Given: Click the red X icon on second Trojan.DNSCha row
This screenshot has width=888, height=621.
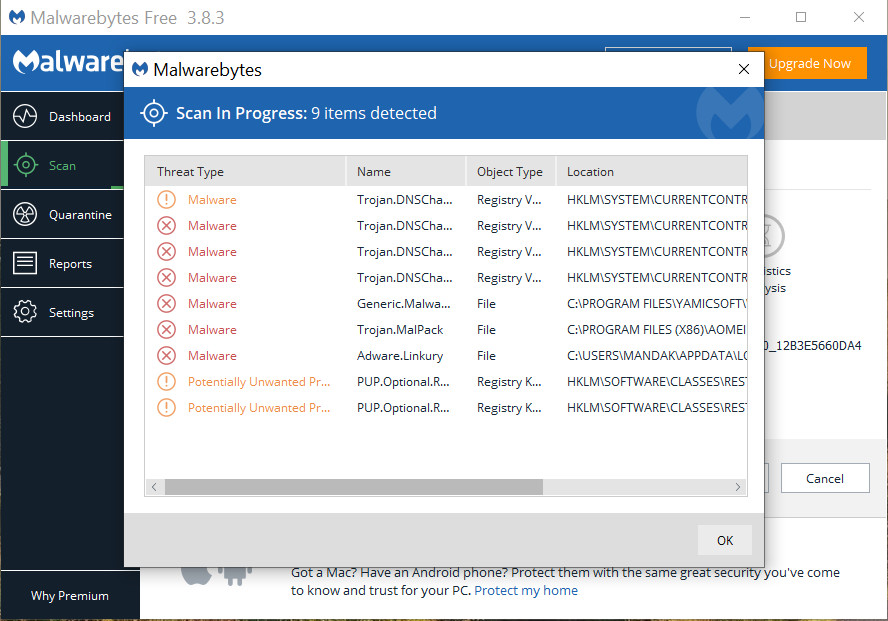Looking at the screenshot, I should click(x=166, y=225).
